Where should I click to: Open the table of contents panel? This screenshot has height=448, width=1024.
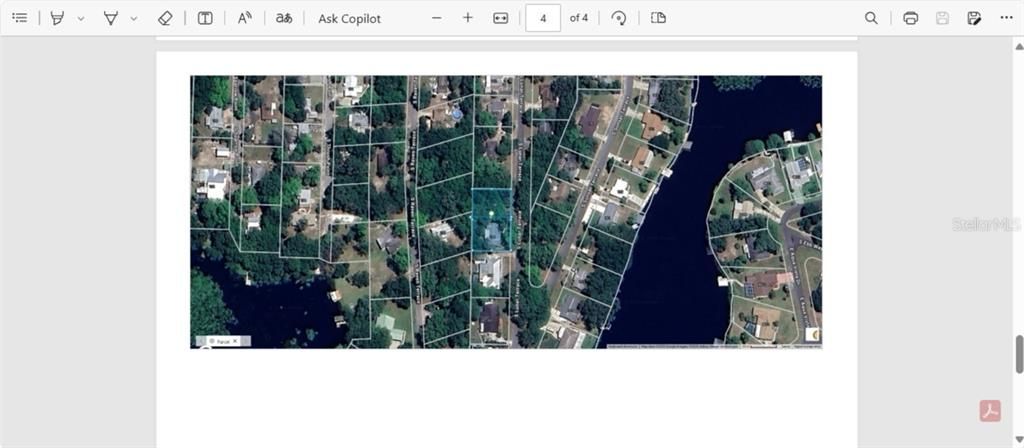point(19,18)
